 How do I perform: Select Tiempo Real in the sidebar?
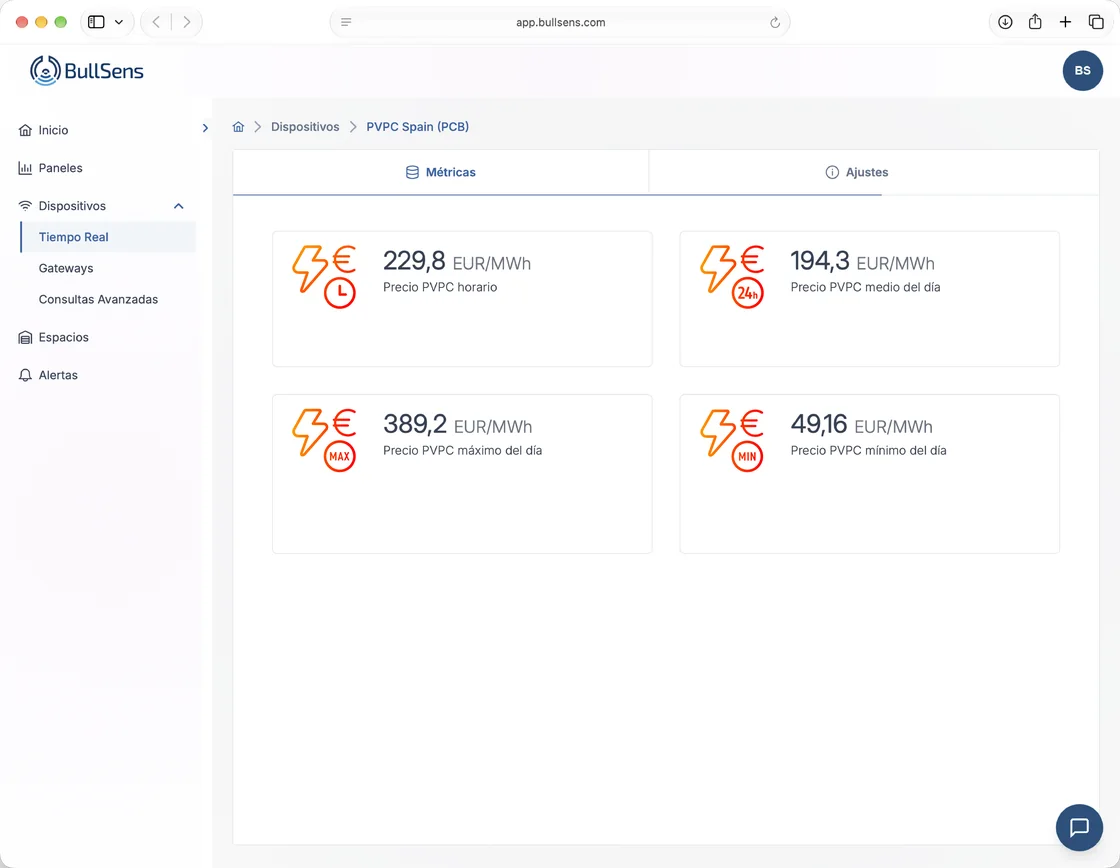click(109, 237)
